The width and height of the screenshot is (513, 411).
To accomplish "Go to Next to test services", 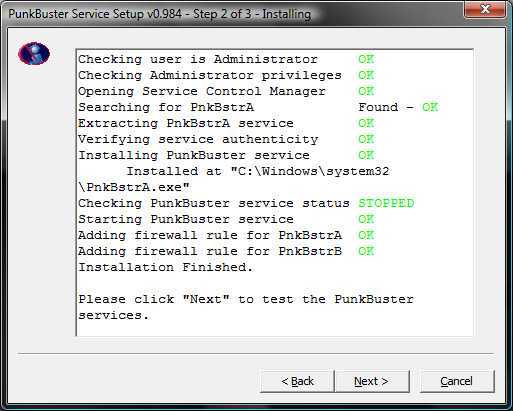I will coord(372,381).
